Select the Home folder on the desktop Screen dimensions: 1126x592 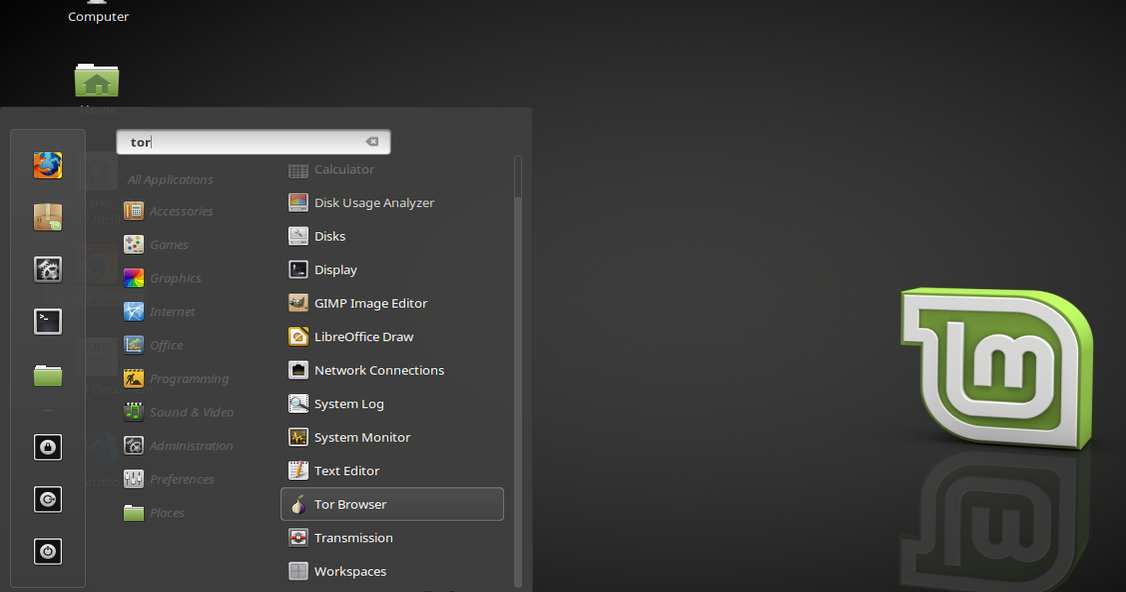(x=97, y=88)
